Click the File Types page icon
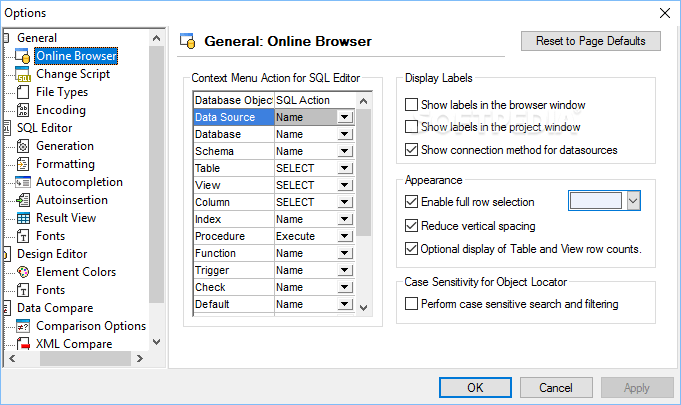 pos(23,92)
